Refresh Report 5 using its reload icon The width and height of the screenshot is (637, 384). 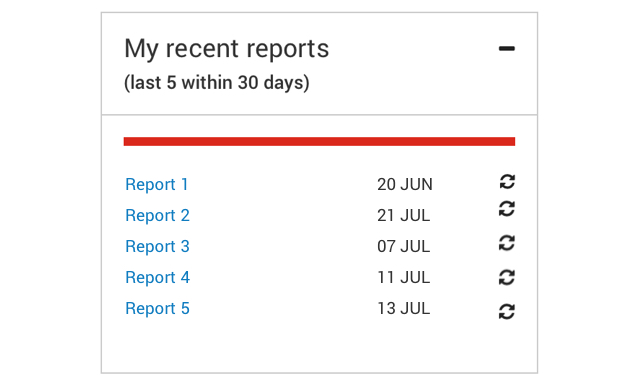click(x=507, y=312)
